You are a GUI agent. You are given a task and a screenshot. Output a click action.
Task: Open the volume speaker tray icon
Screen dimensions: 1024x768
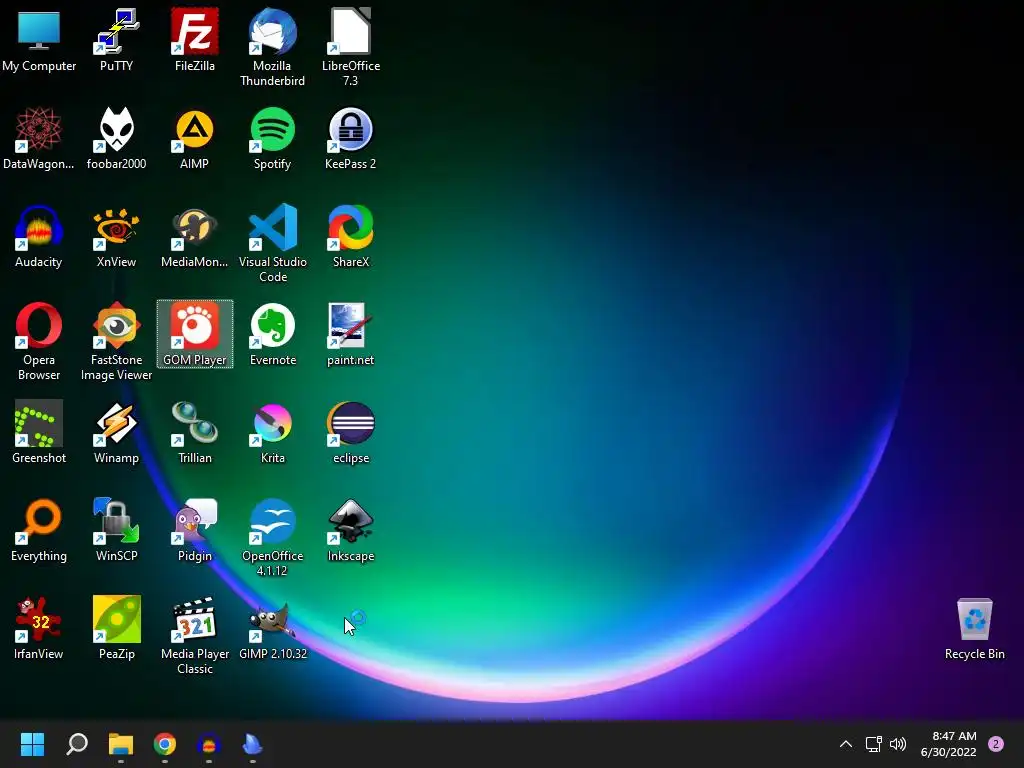point(898,744)
